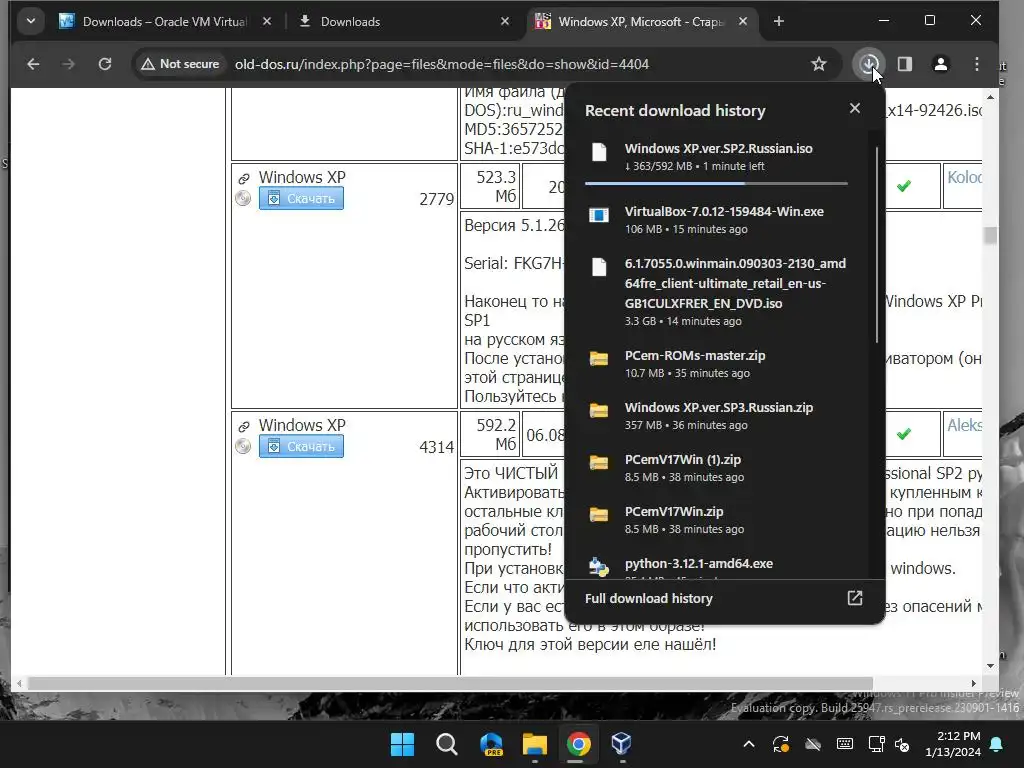Viewport: 1024px width, 768px height.
Task: Open the tab search dropdown arrow
Action: click(x=30, y=21)
